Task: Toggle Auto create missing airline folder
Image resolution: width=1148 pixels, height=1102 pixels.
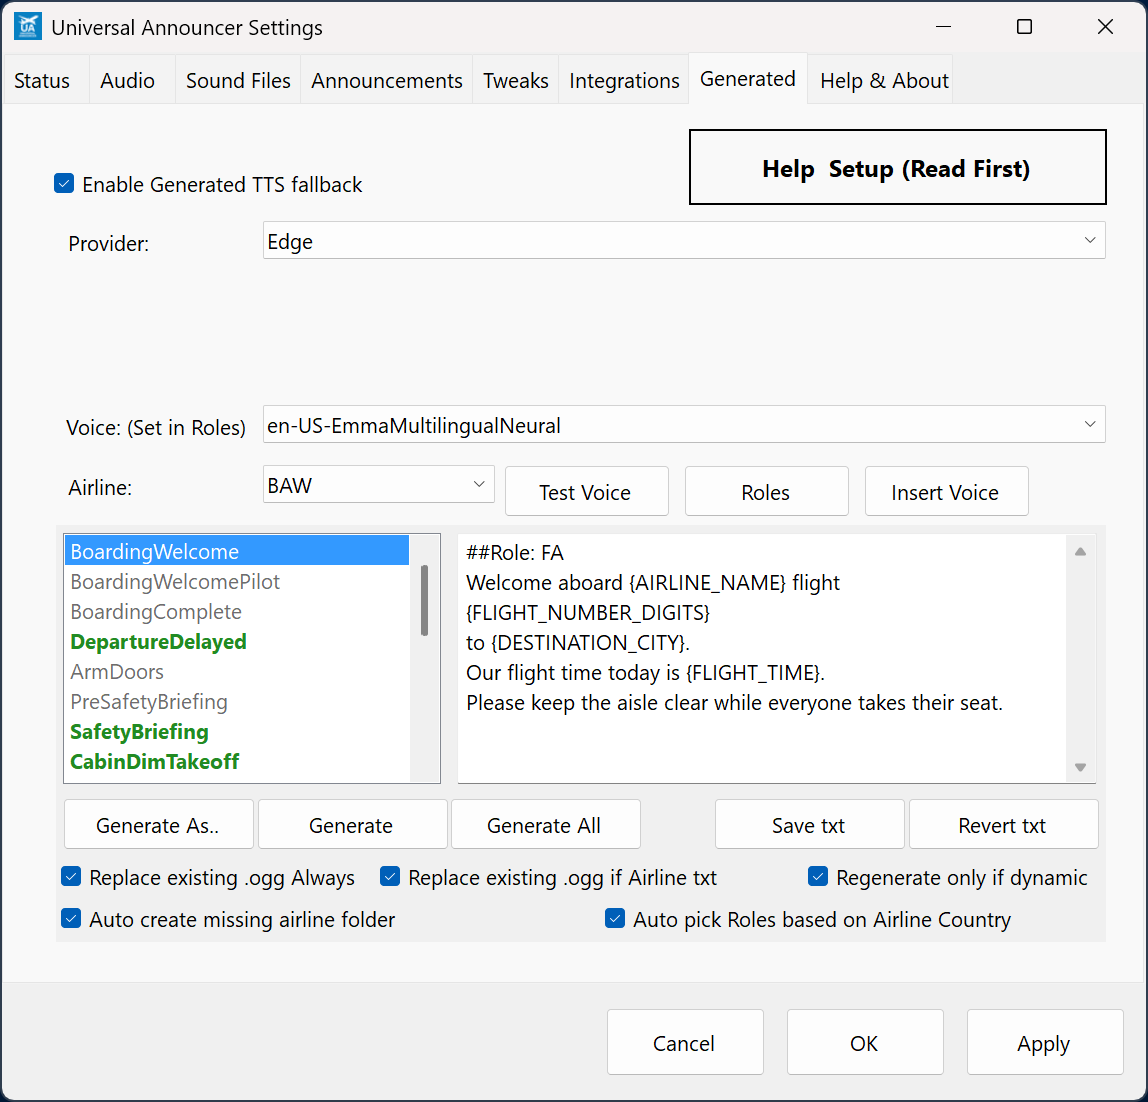Action: [x=71, y=918]
